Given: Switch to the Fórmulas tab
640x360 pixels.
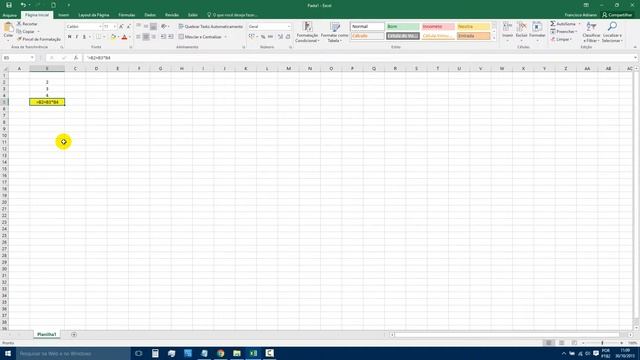Looking at the screenshot, I should [127, 15].
